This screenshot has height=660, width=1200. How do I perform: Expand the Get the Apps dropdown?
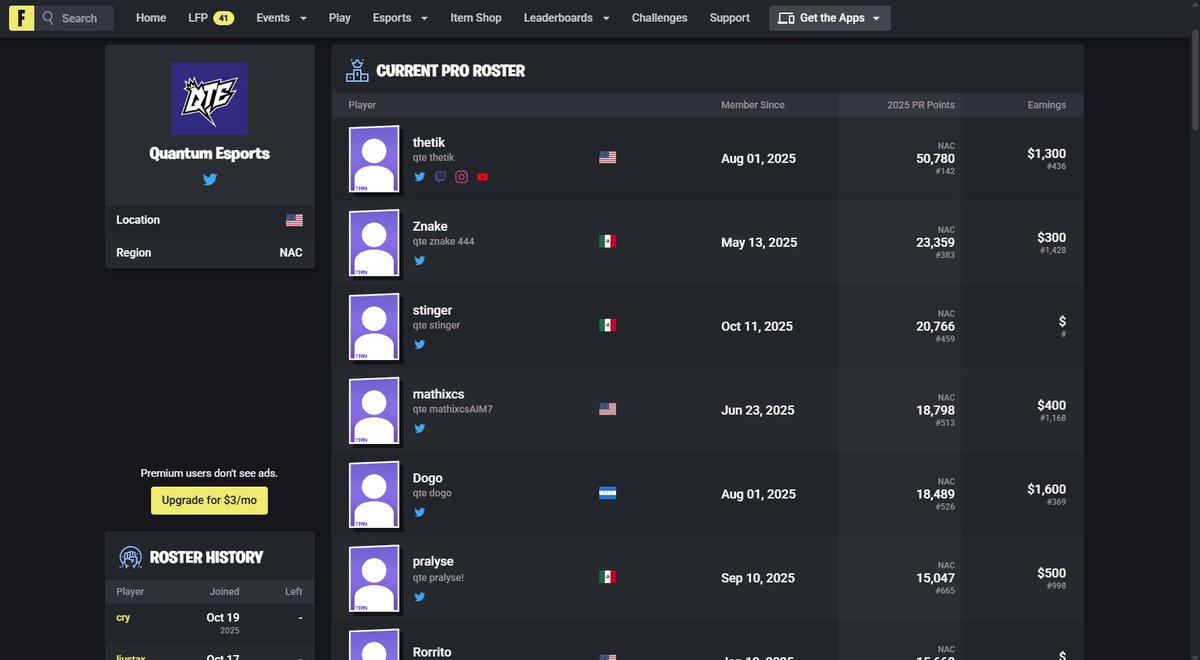(830, 18)
